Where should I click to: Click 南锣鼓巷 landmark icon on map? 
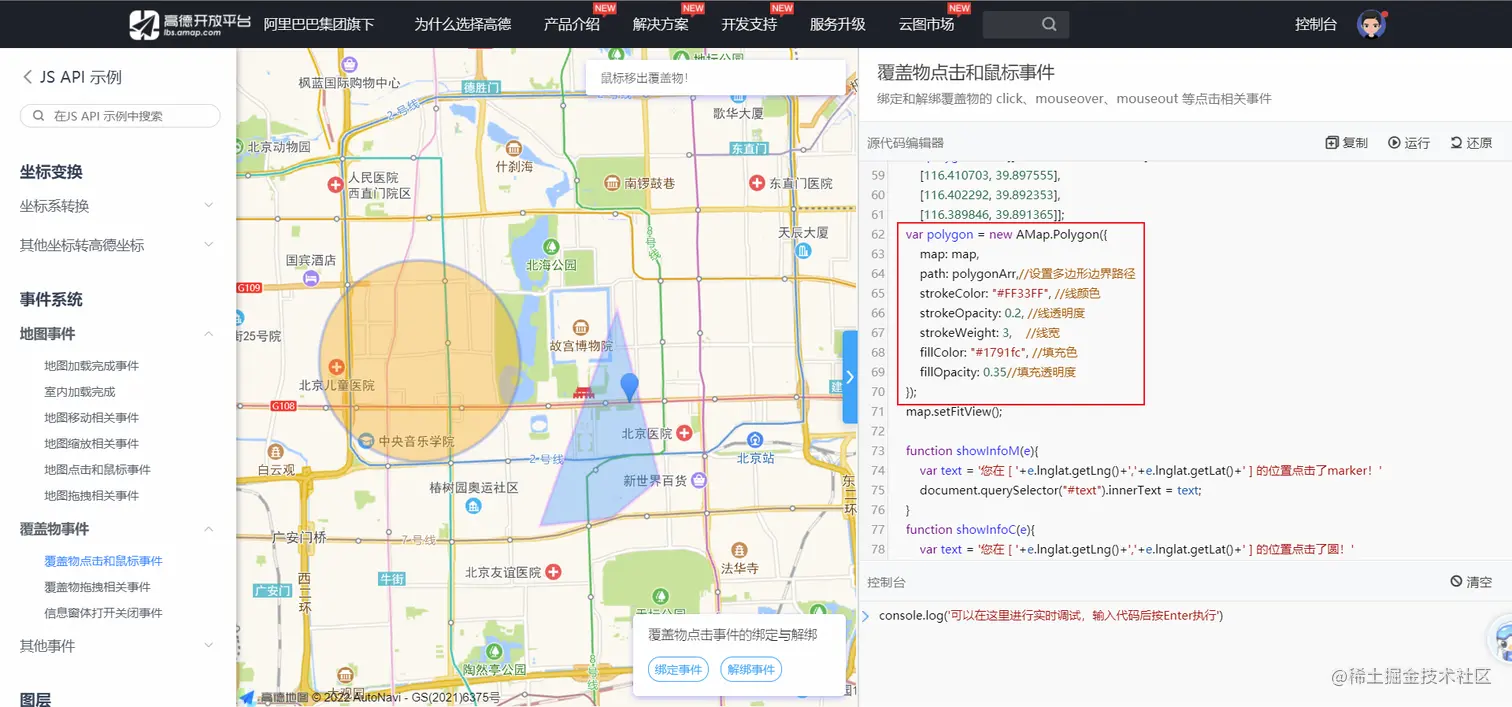coord(612,183)
